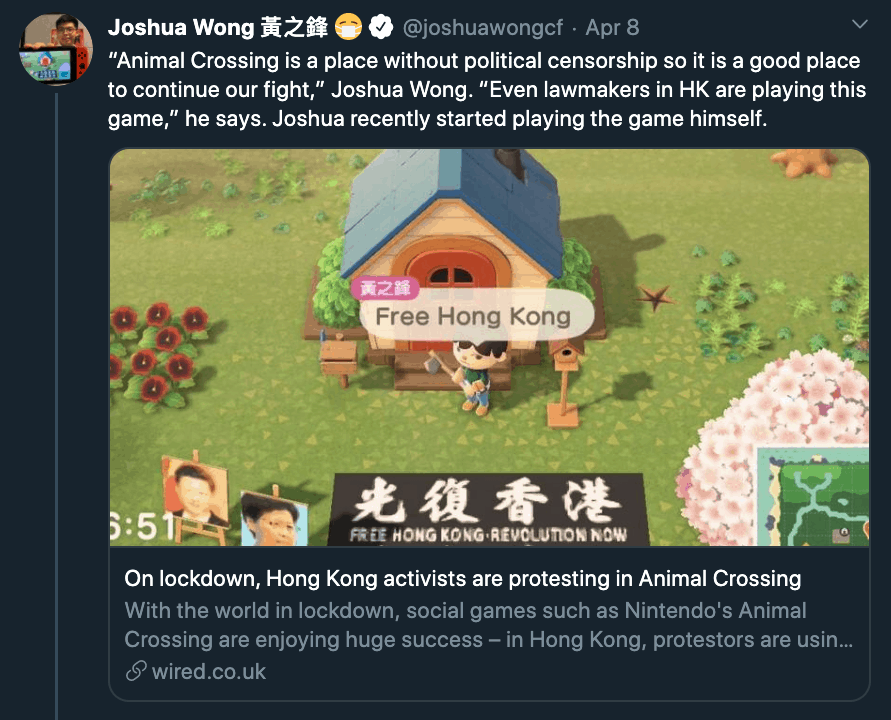Click the starfish on the grass
The width and height of the screenshot is (891, 720).
click(x=655, y=296)
